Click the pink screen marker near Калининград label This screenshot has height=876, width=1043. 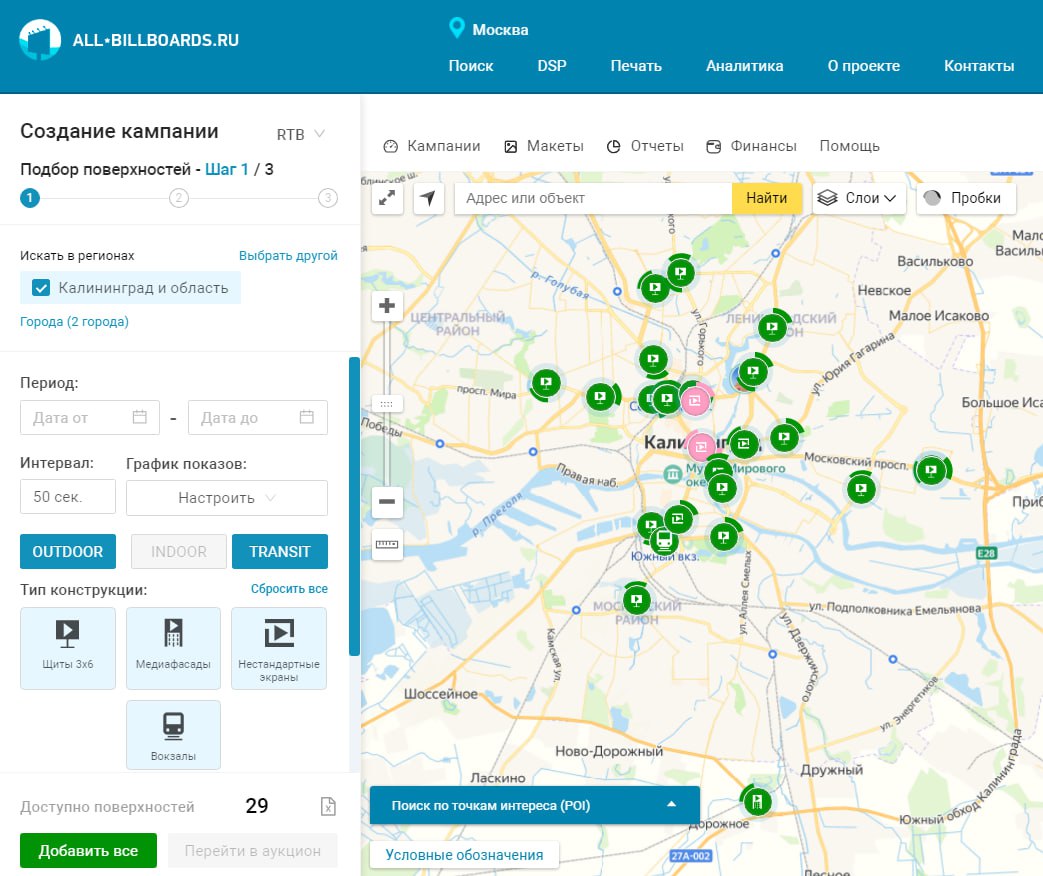tap(700, 446)
